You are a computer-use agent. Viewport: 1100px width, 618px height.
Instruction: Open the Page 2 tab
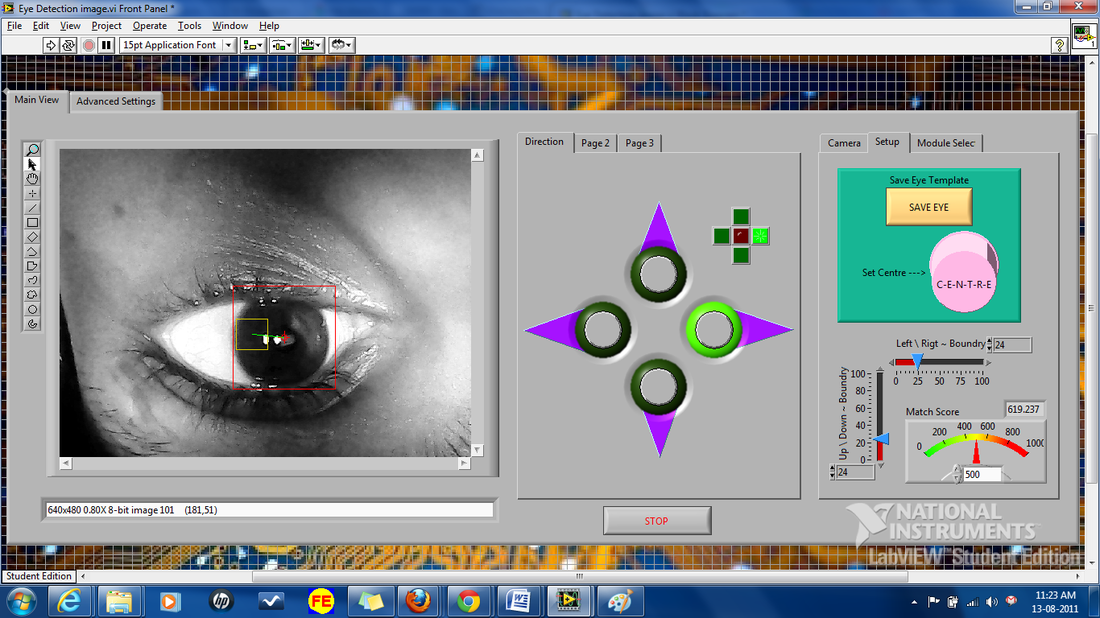596,143
